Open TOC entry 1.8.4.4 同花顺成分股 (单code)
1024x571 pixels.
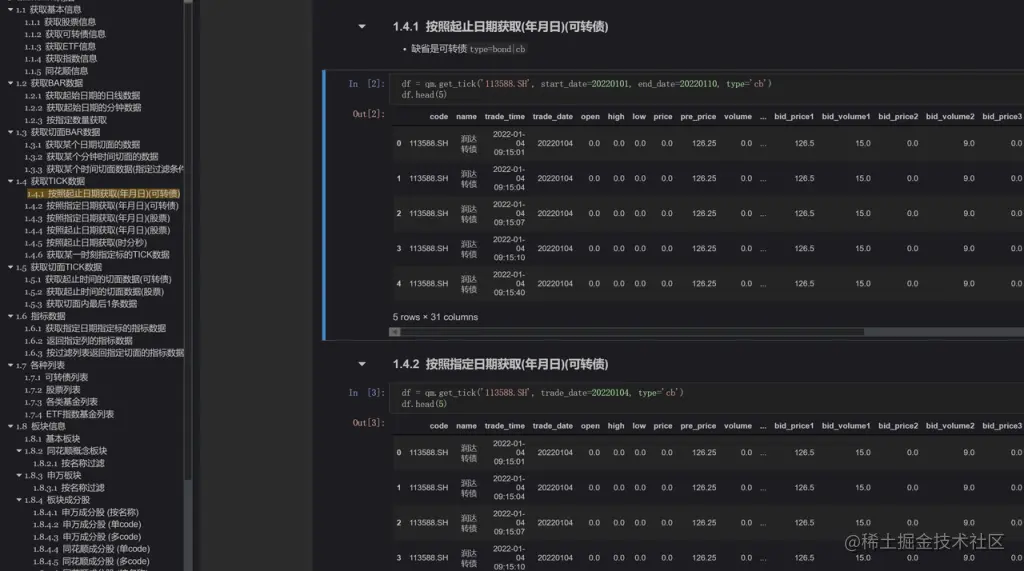[x=91, y=549]
